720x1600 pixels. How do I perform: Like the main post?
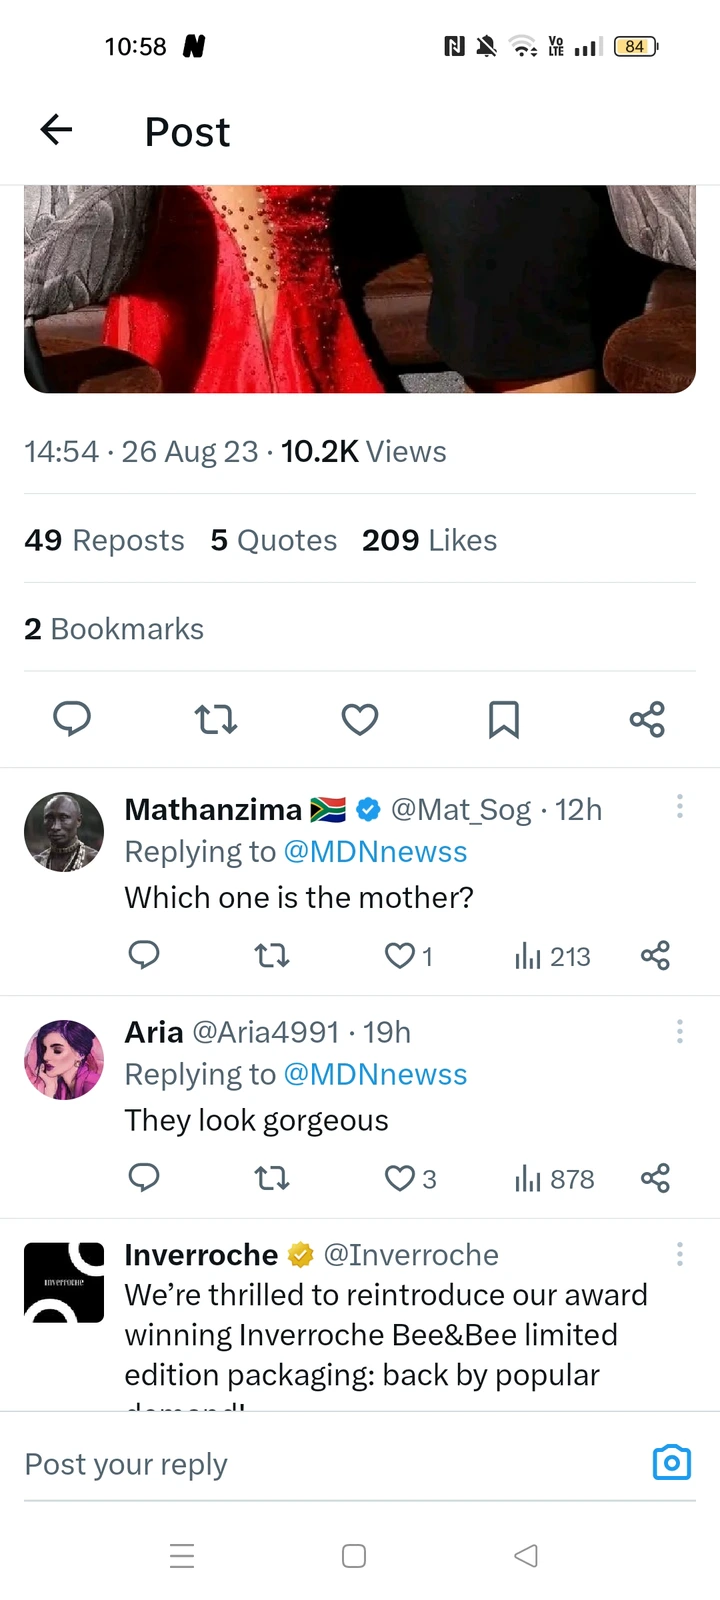click(x=360, y=719)
